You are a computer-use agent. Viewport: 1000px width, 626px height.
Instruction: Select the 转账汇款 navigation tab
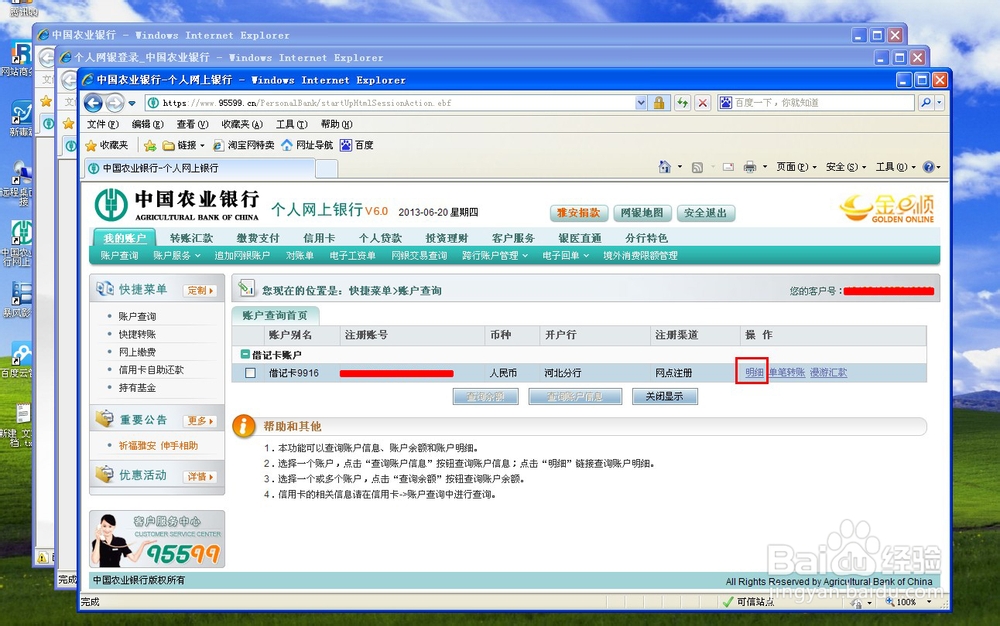191,238
